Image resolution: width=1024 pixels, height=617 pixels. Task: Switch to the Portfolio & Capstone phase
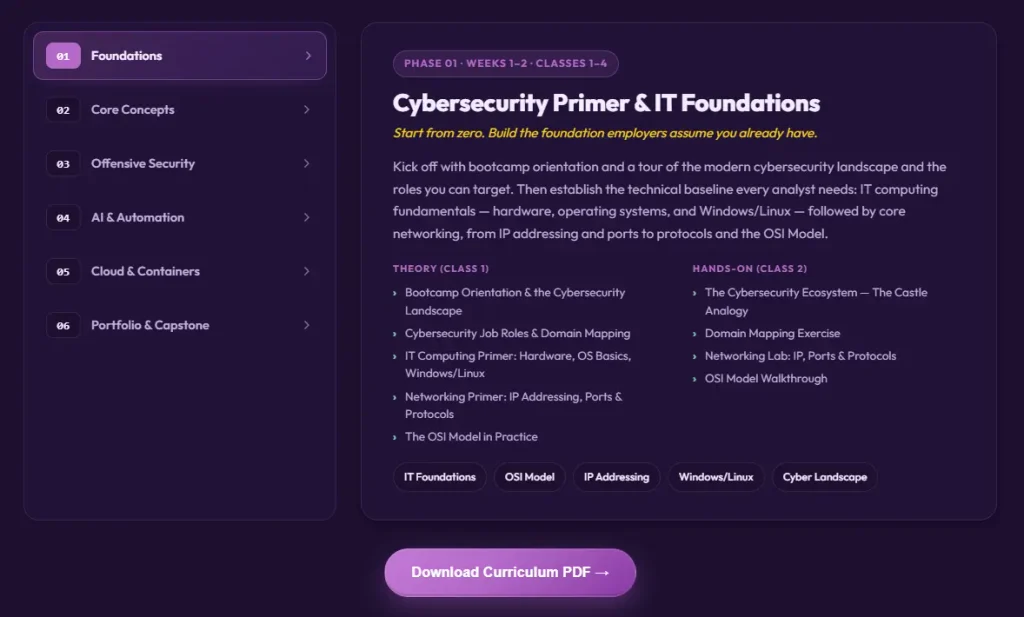tap(180, 325)
